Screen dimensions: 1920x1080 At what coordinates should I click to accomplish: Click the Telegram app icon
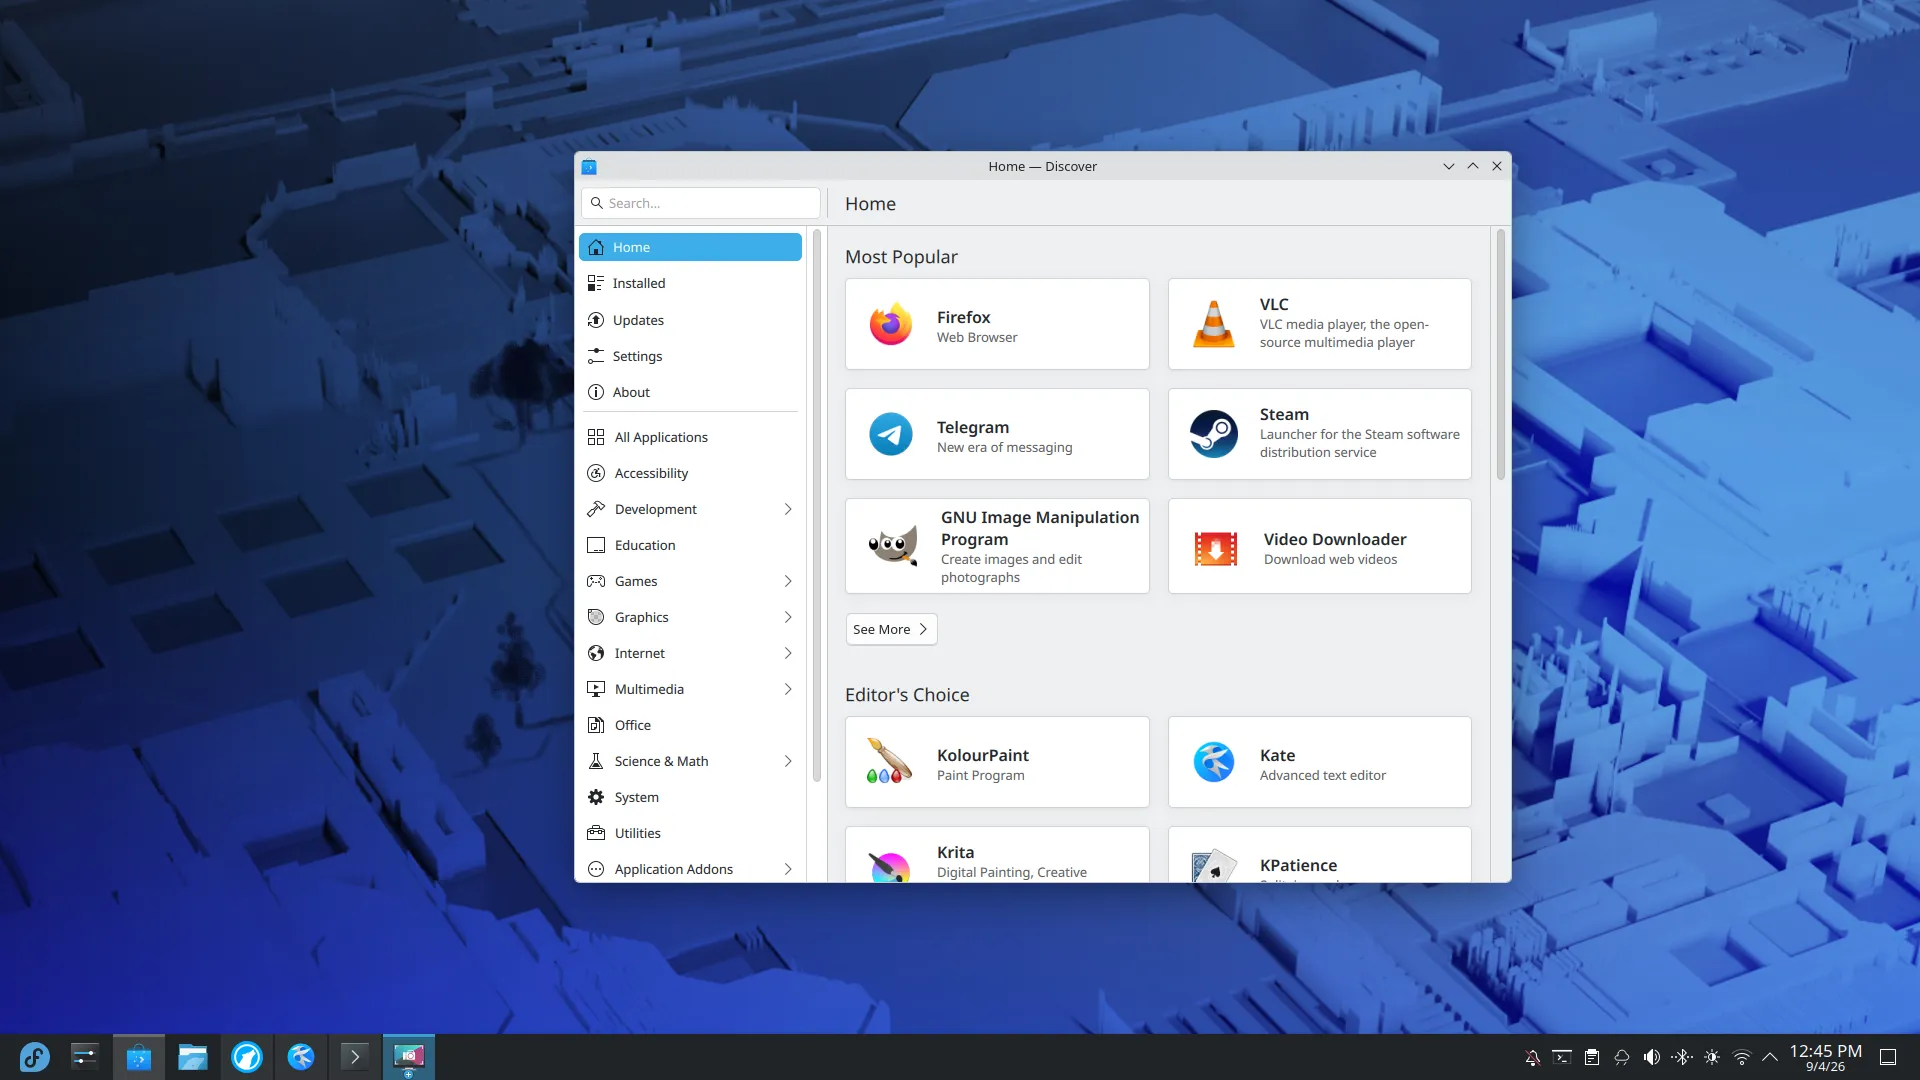pyautogui.click(x=890, y=434)
